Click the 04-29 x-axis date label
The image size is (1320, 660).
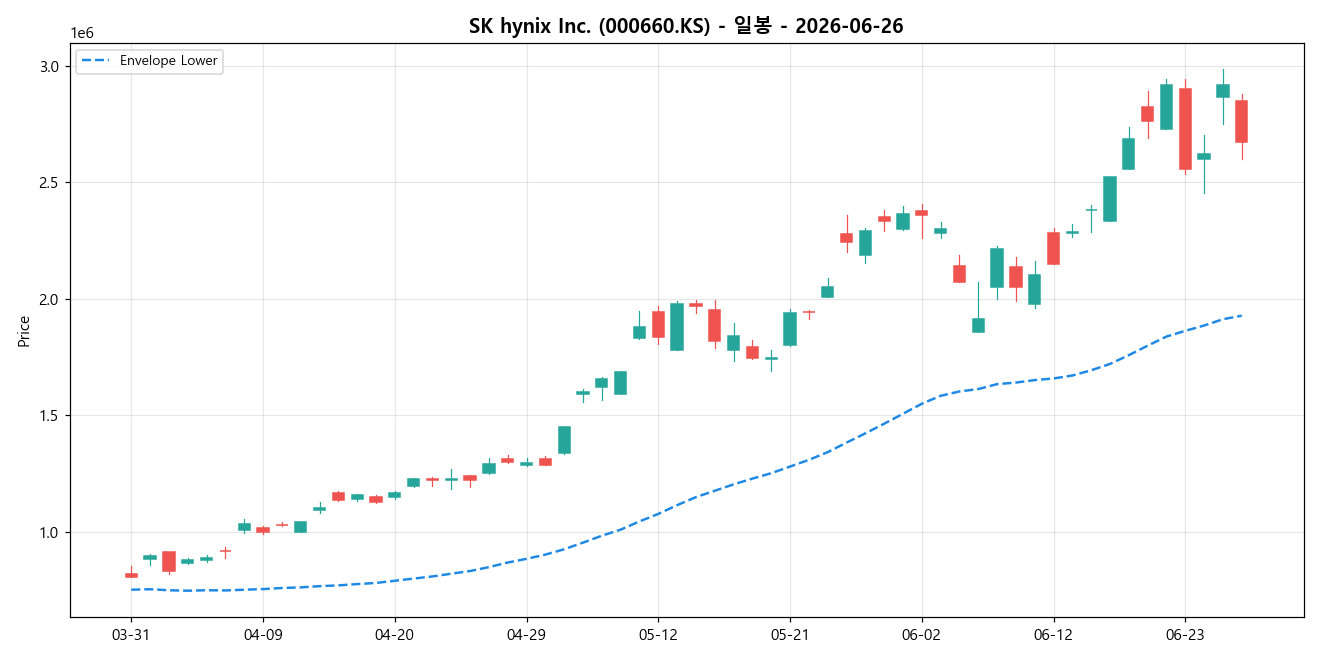click(x=527, y=634)
